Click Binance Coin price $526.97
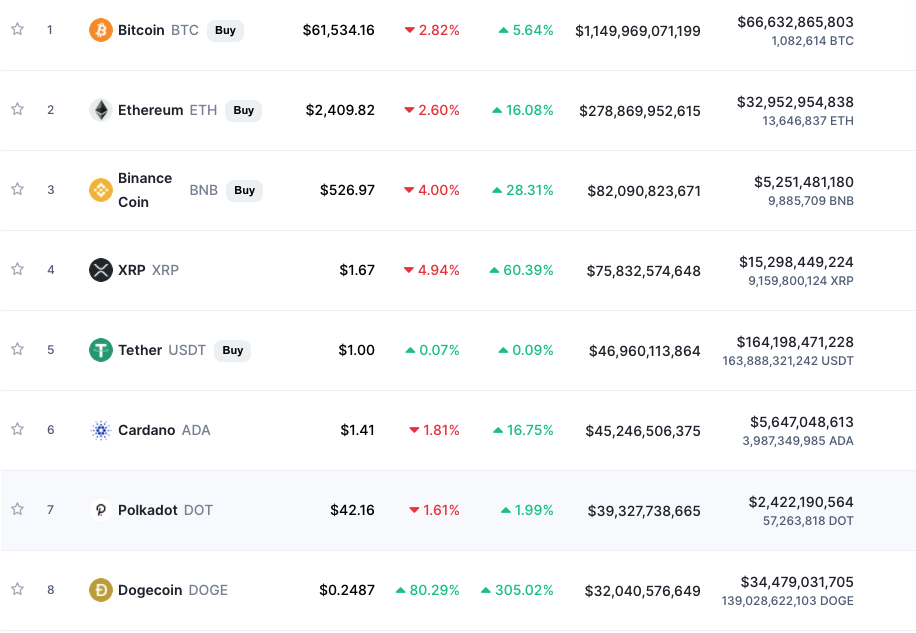Screen dimensions: 916x633 [347, 190]
